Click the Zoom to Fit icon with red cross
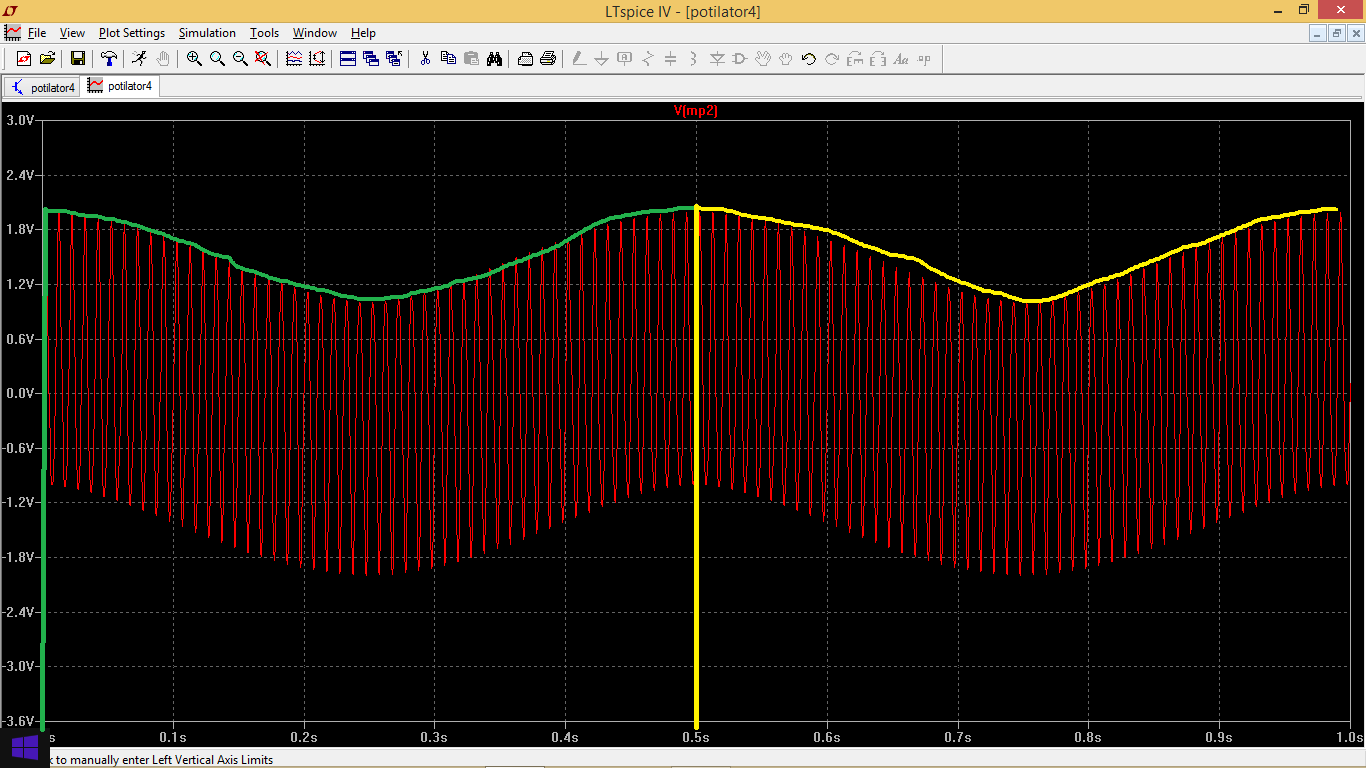The width and height of the screenshot is (1366, 768). click(263, 59)
